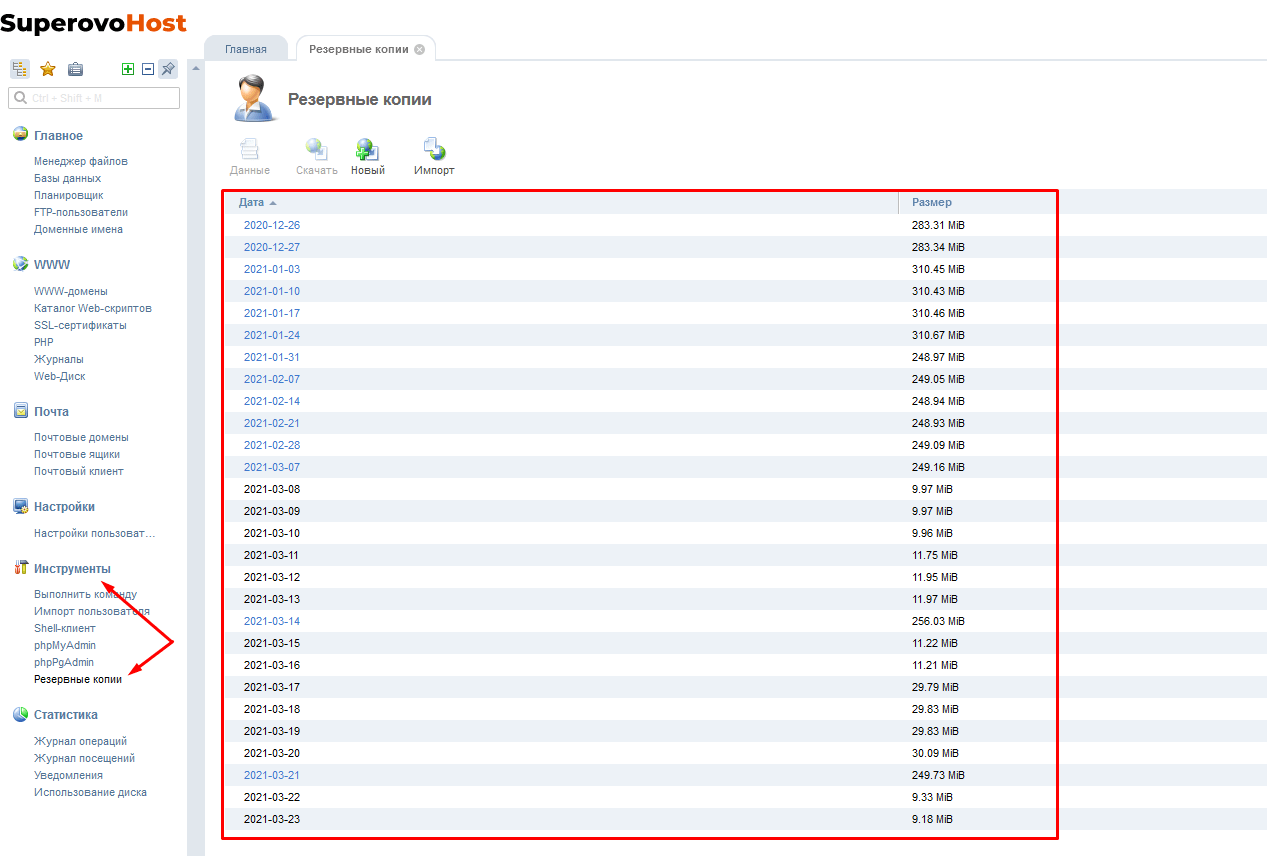Collapse all menu sections with blue minus

[x=148, y=69]
